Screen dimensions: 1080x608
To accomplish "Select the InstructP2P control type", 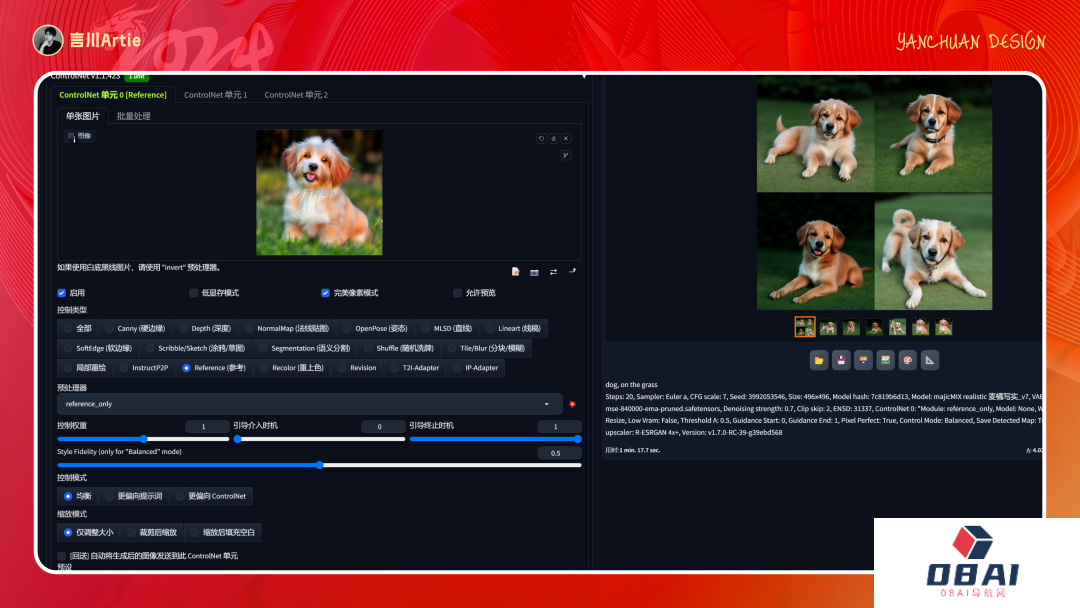I will 144,368.
